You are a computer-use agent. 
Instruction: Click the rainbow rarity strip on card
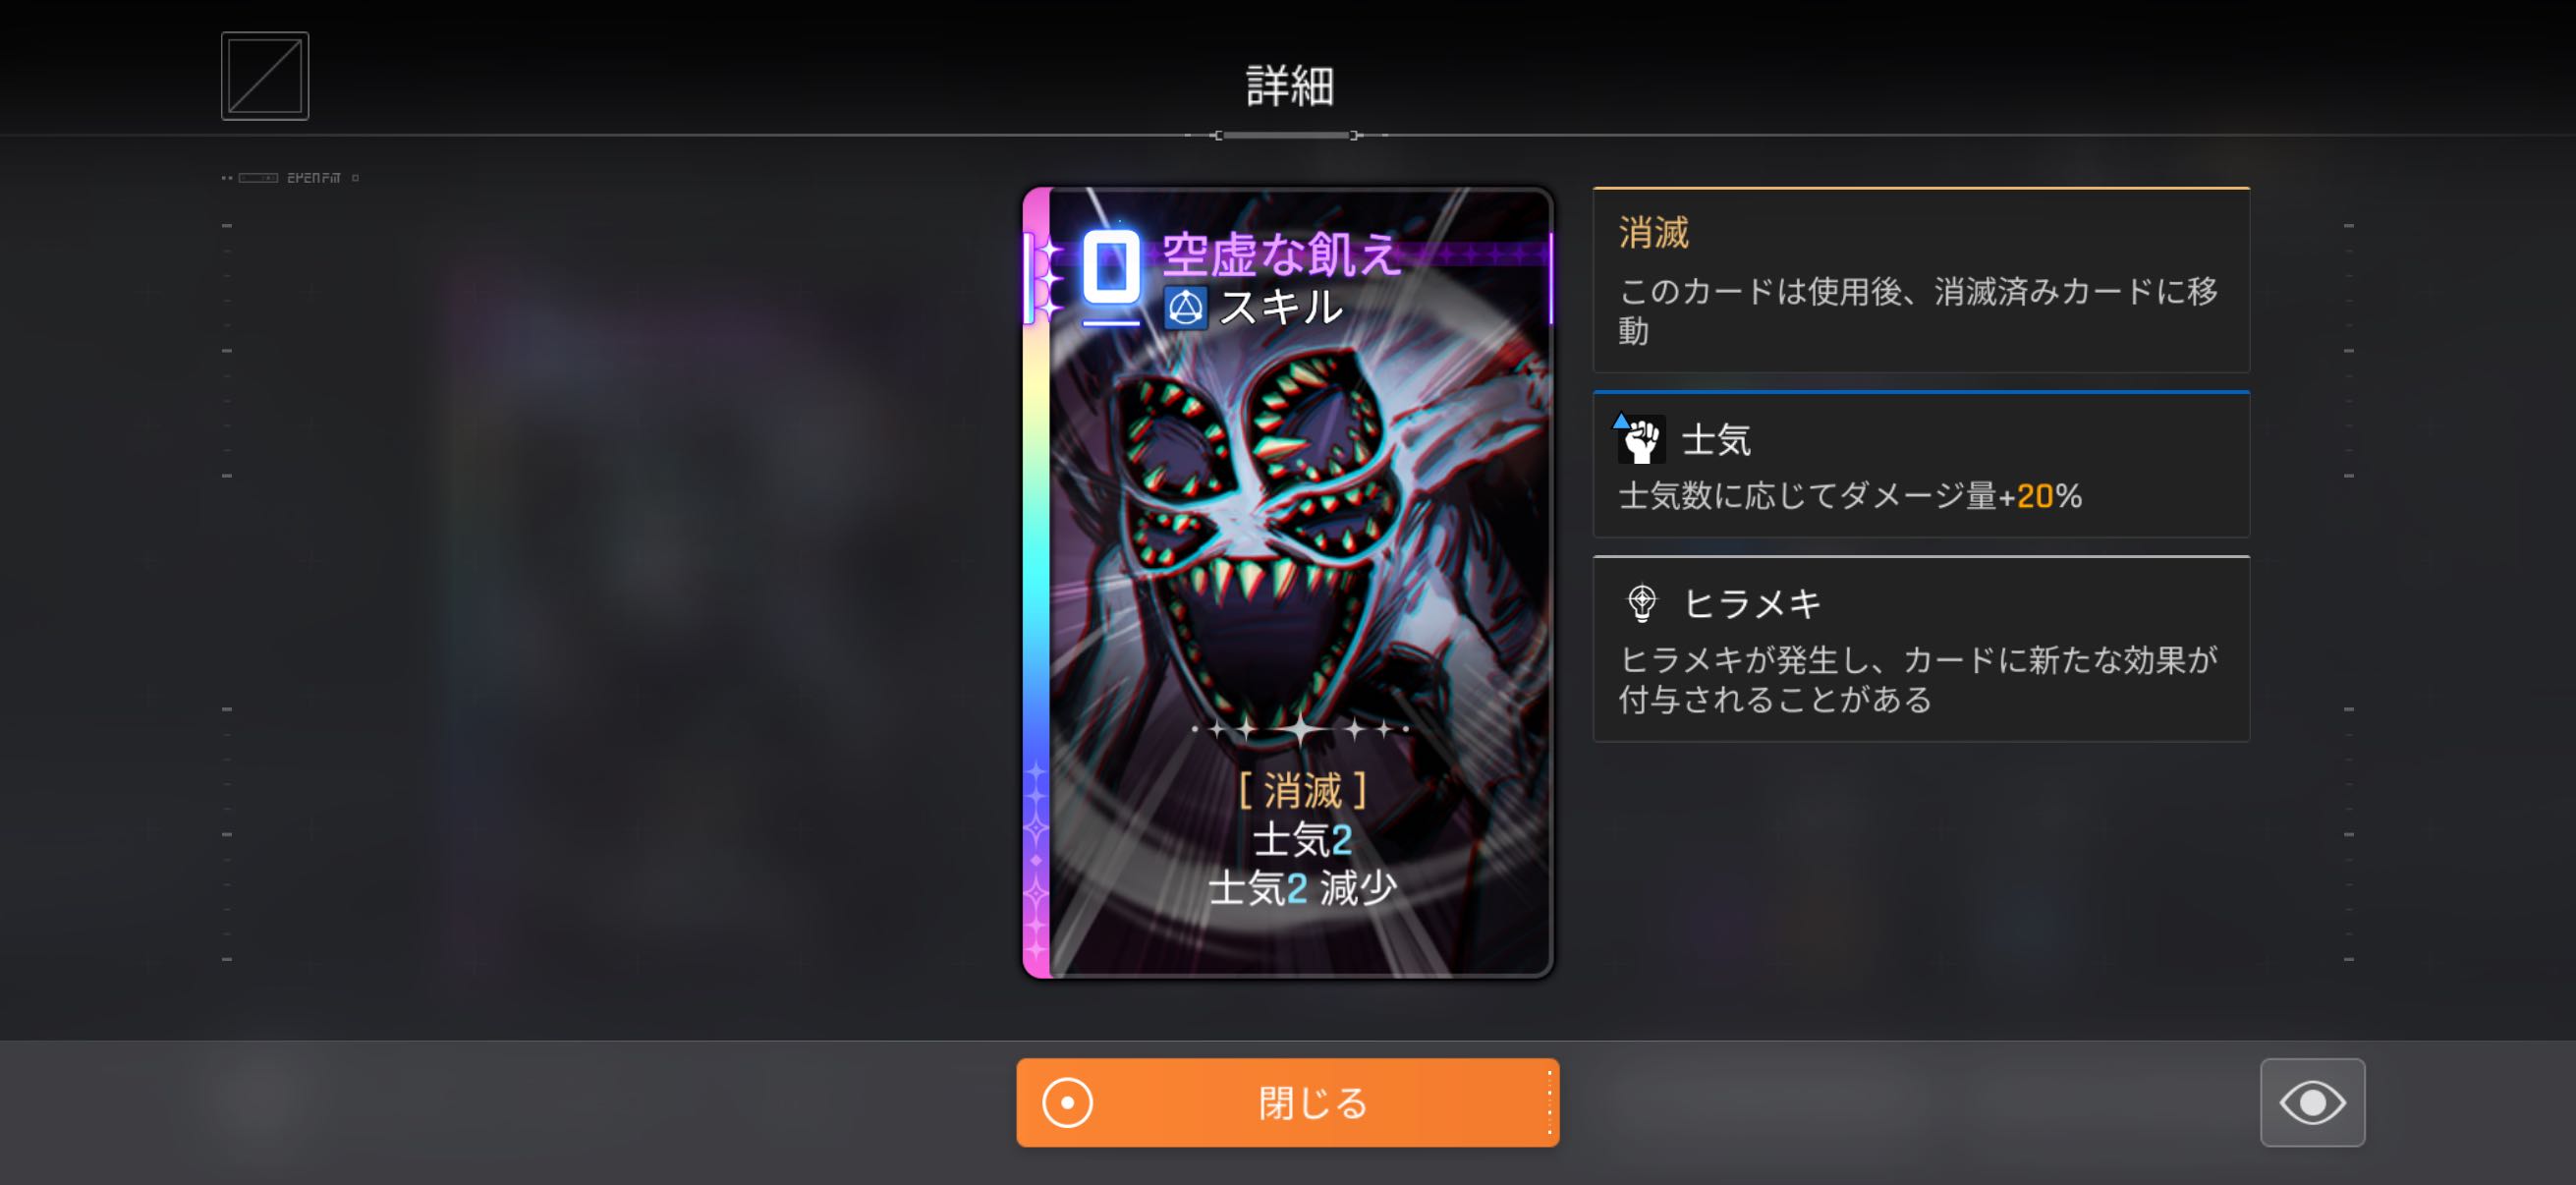tap(1036, 582)
